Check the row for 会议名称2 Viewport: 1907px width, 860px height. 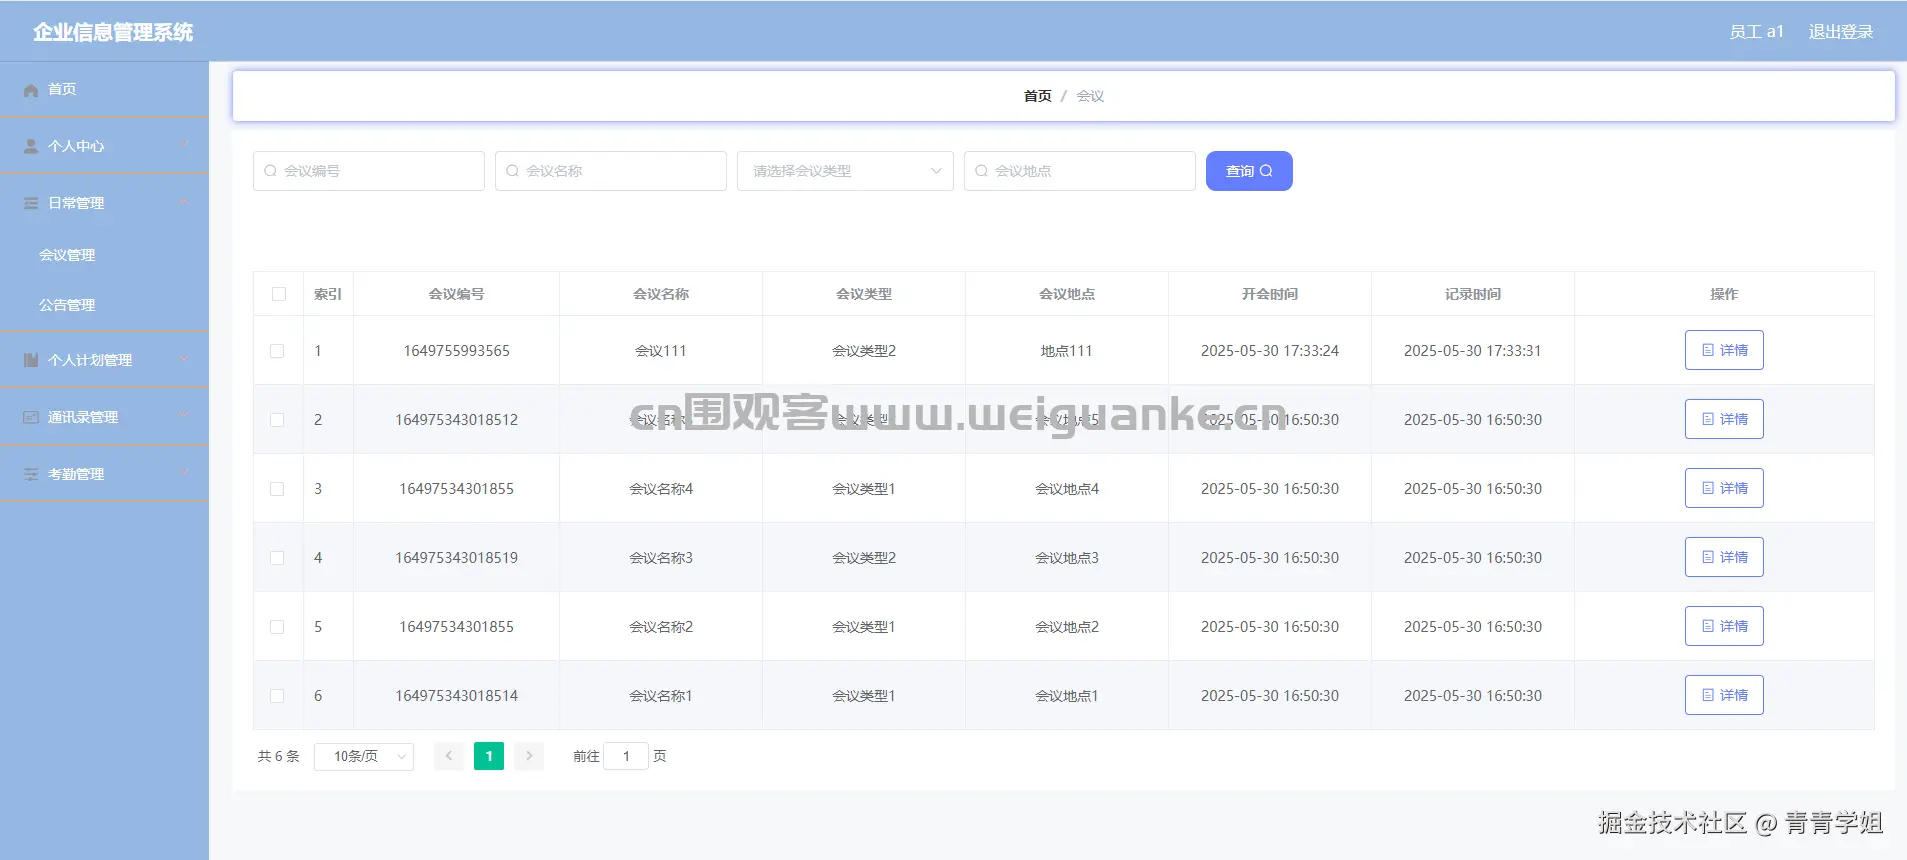[277, 627]
